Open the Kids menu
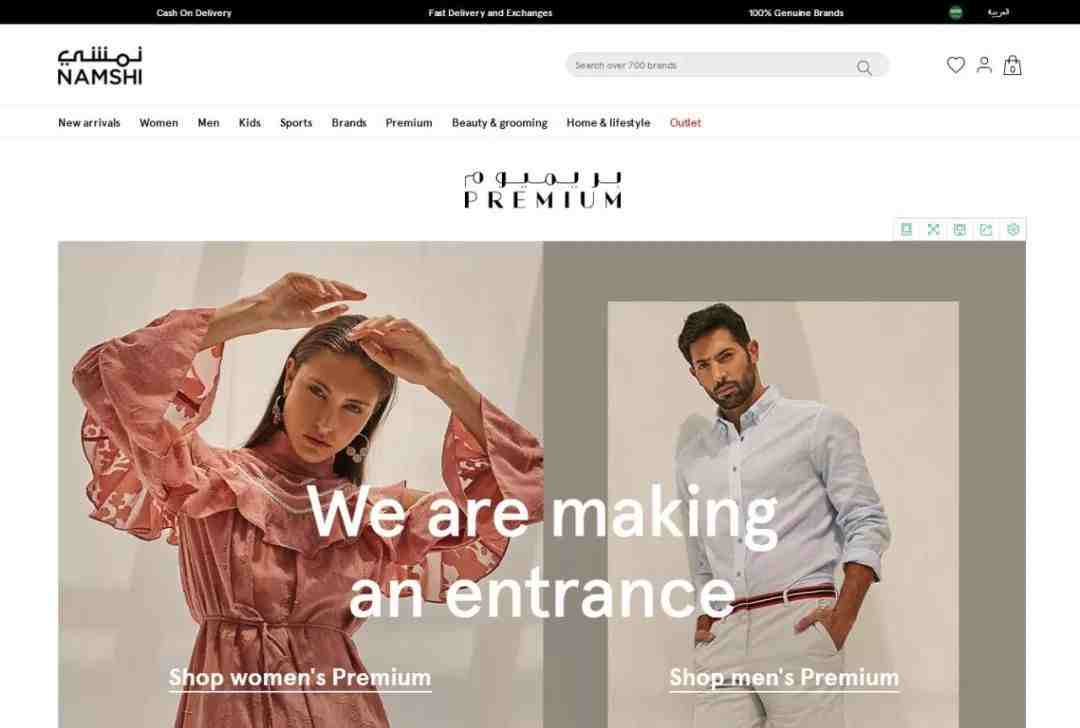Image resolution: width=1080 pixels, height=728 pixels. coord(249,123)
